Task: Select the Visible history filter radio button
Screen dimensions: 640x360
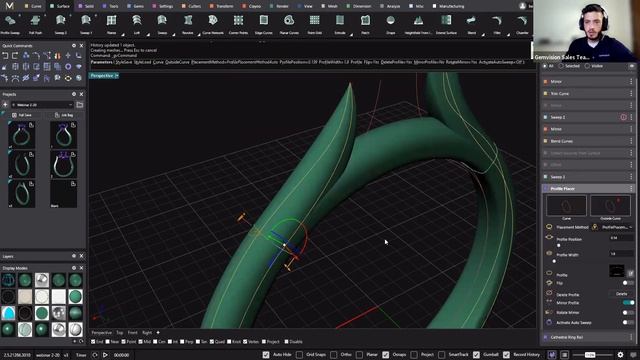Action: click(x=587, y=66)
